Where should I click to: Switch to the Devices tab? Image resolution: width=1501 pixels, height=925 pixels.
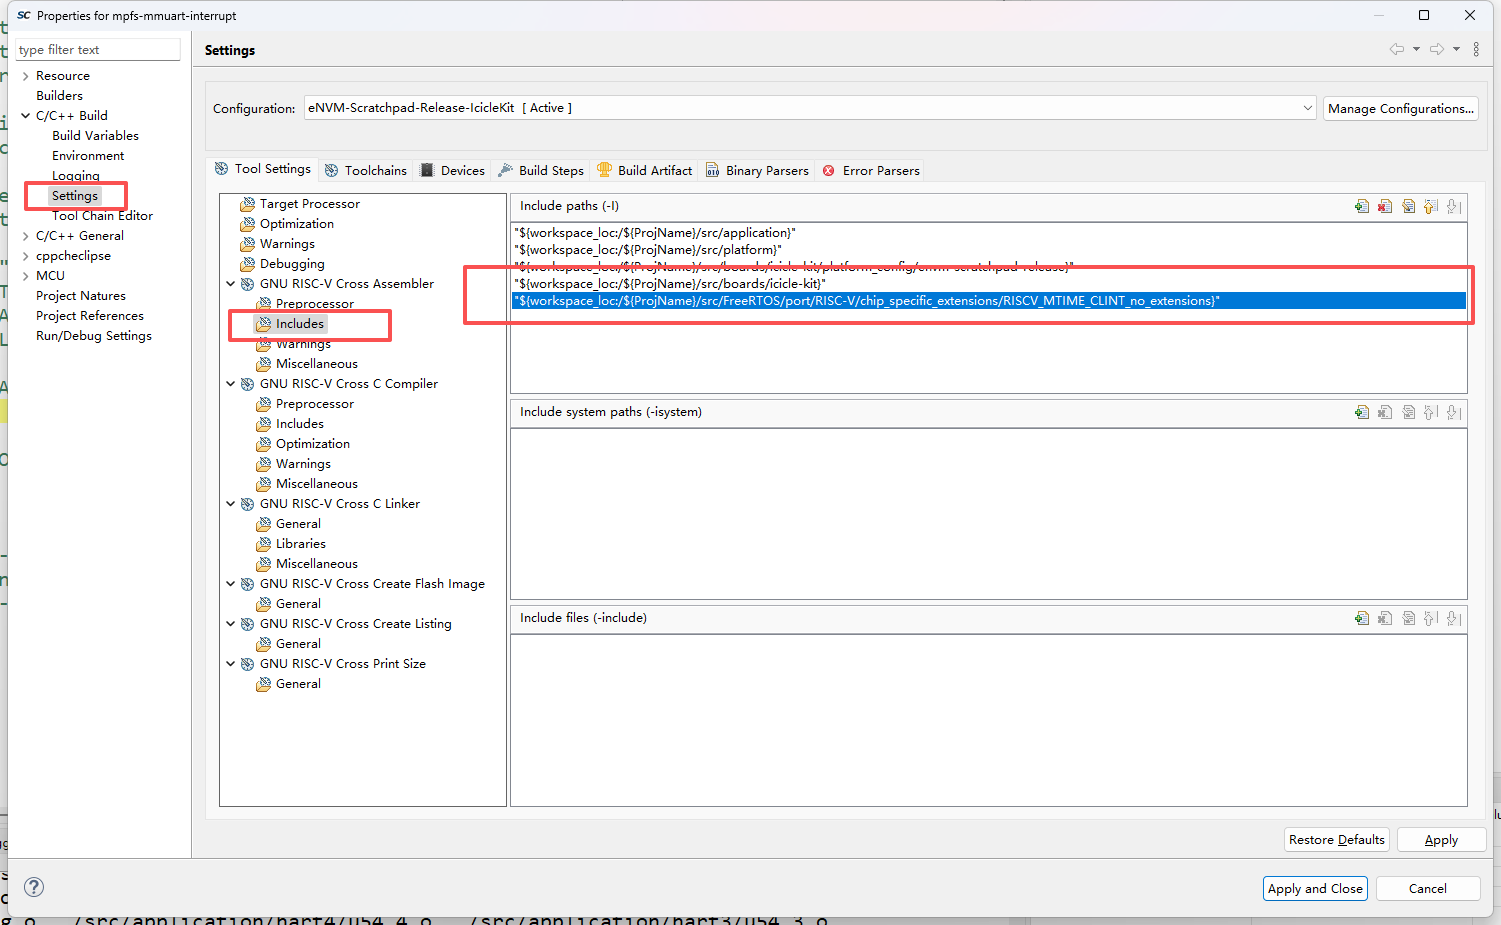tap(453, 171)
